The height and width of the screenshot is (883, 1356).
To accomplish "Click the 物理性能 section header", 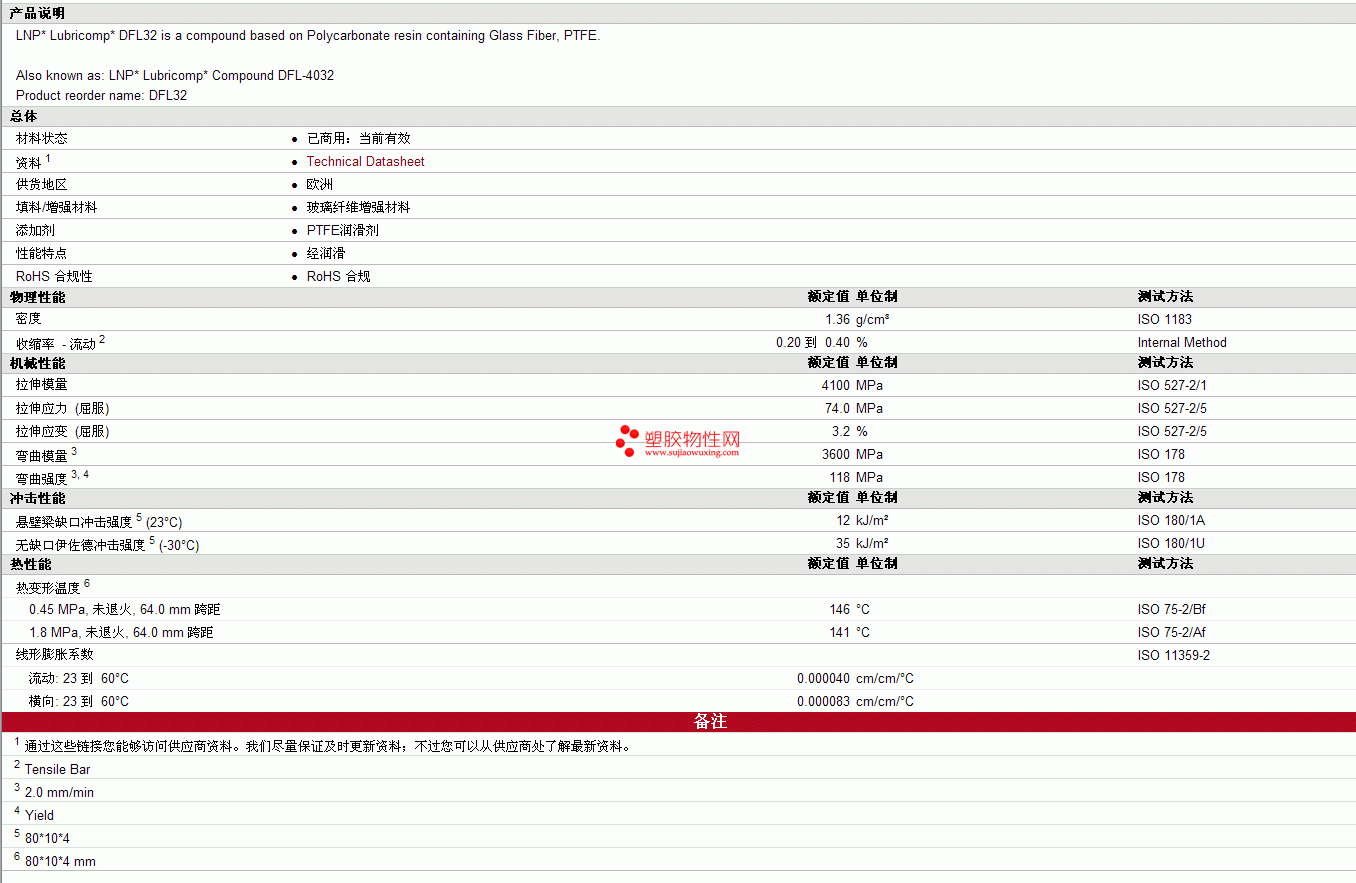I will [x=38, y=297].
